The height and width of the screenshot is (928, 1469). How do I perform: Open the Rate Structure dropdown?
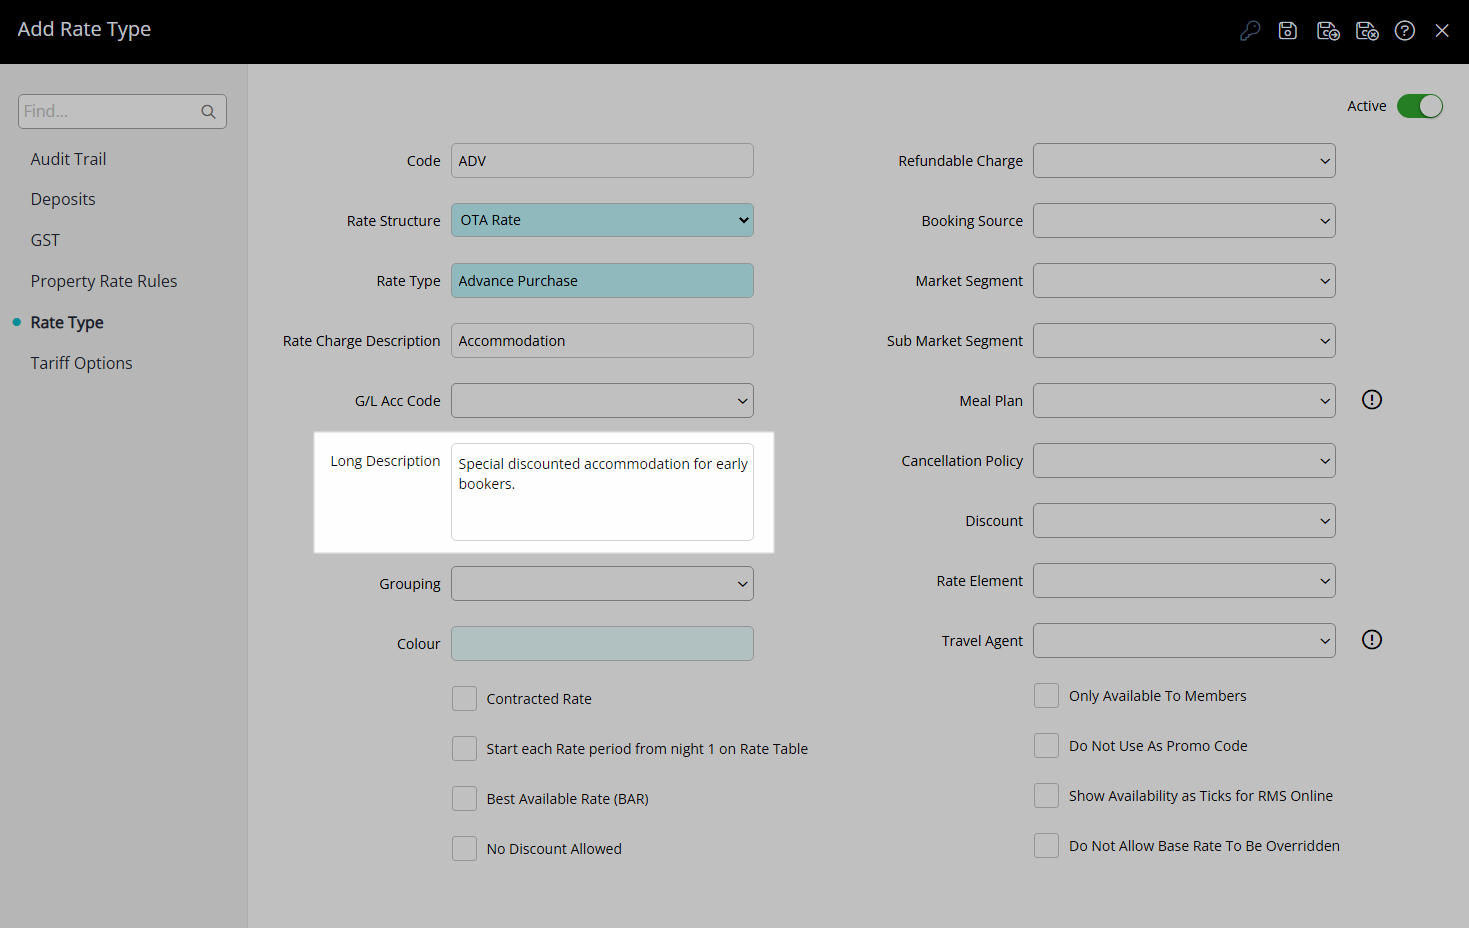coord(602,220)
